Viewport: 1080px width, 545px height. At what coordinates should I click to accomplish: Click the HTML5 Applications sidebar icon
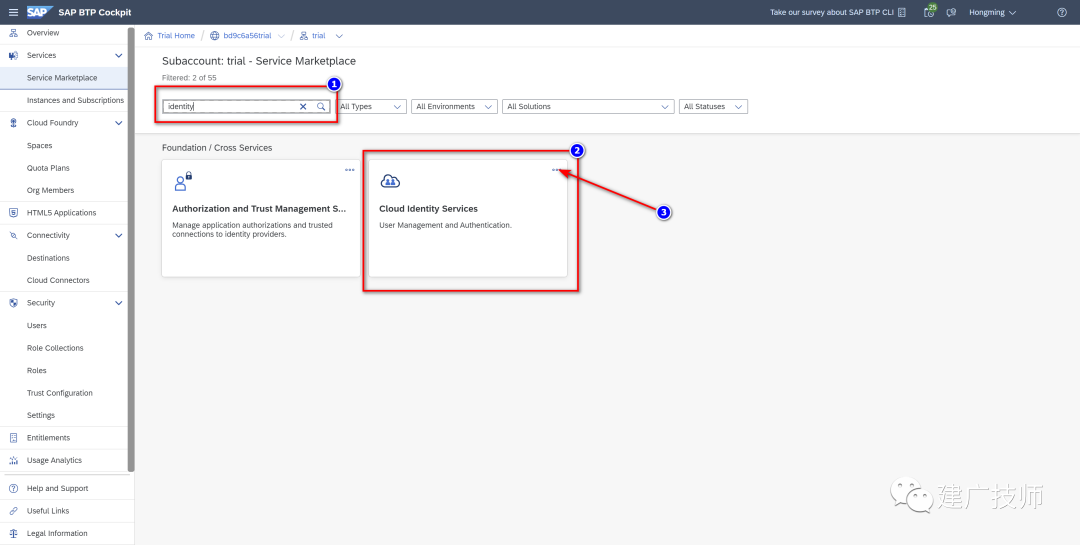coord(13,213)
